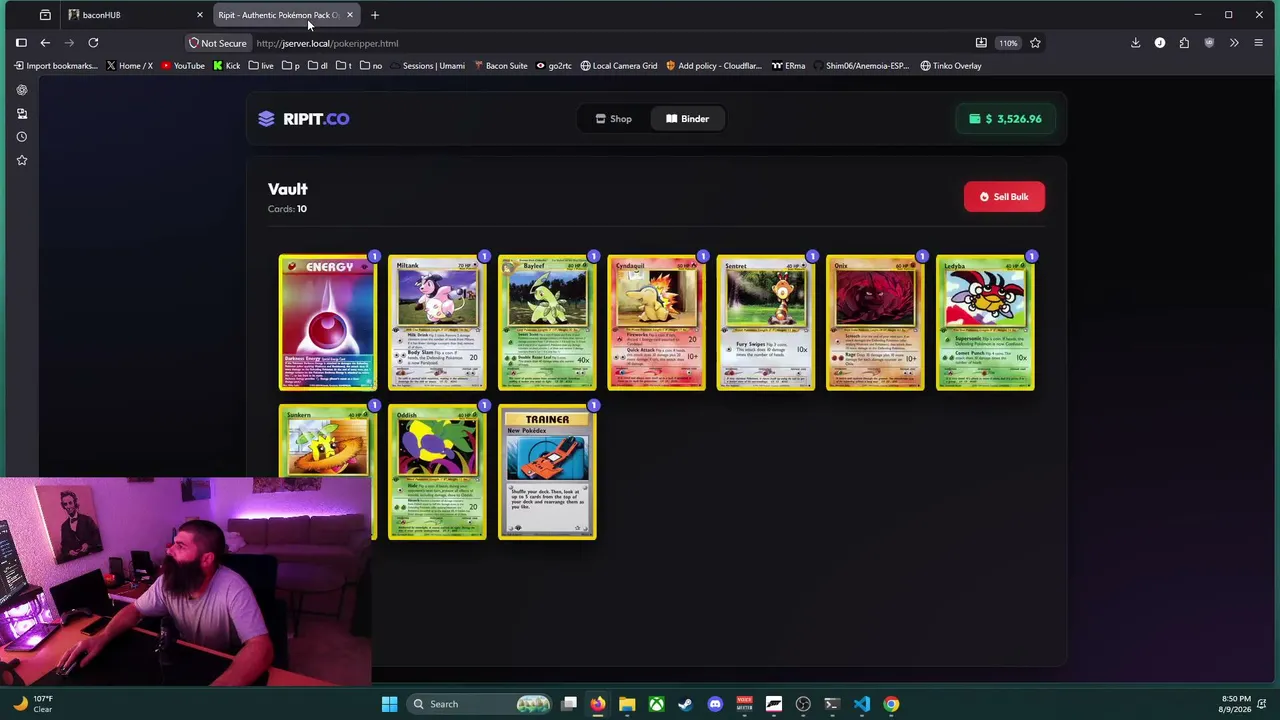1280x720 pixels.
Task: Open the Kick bookmark
Action: (x=226, y=66)
